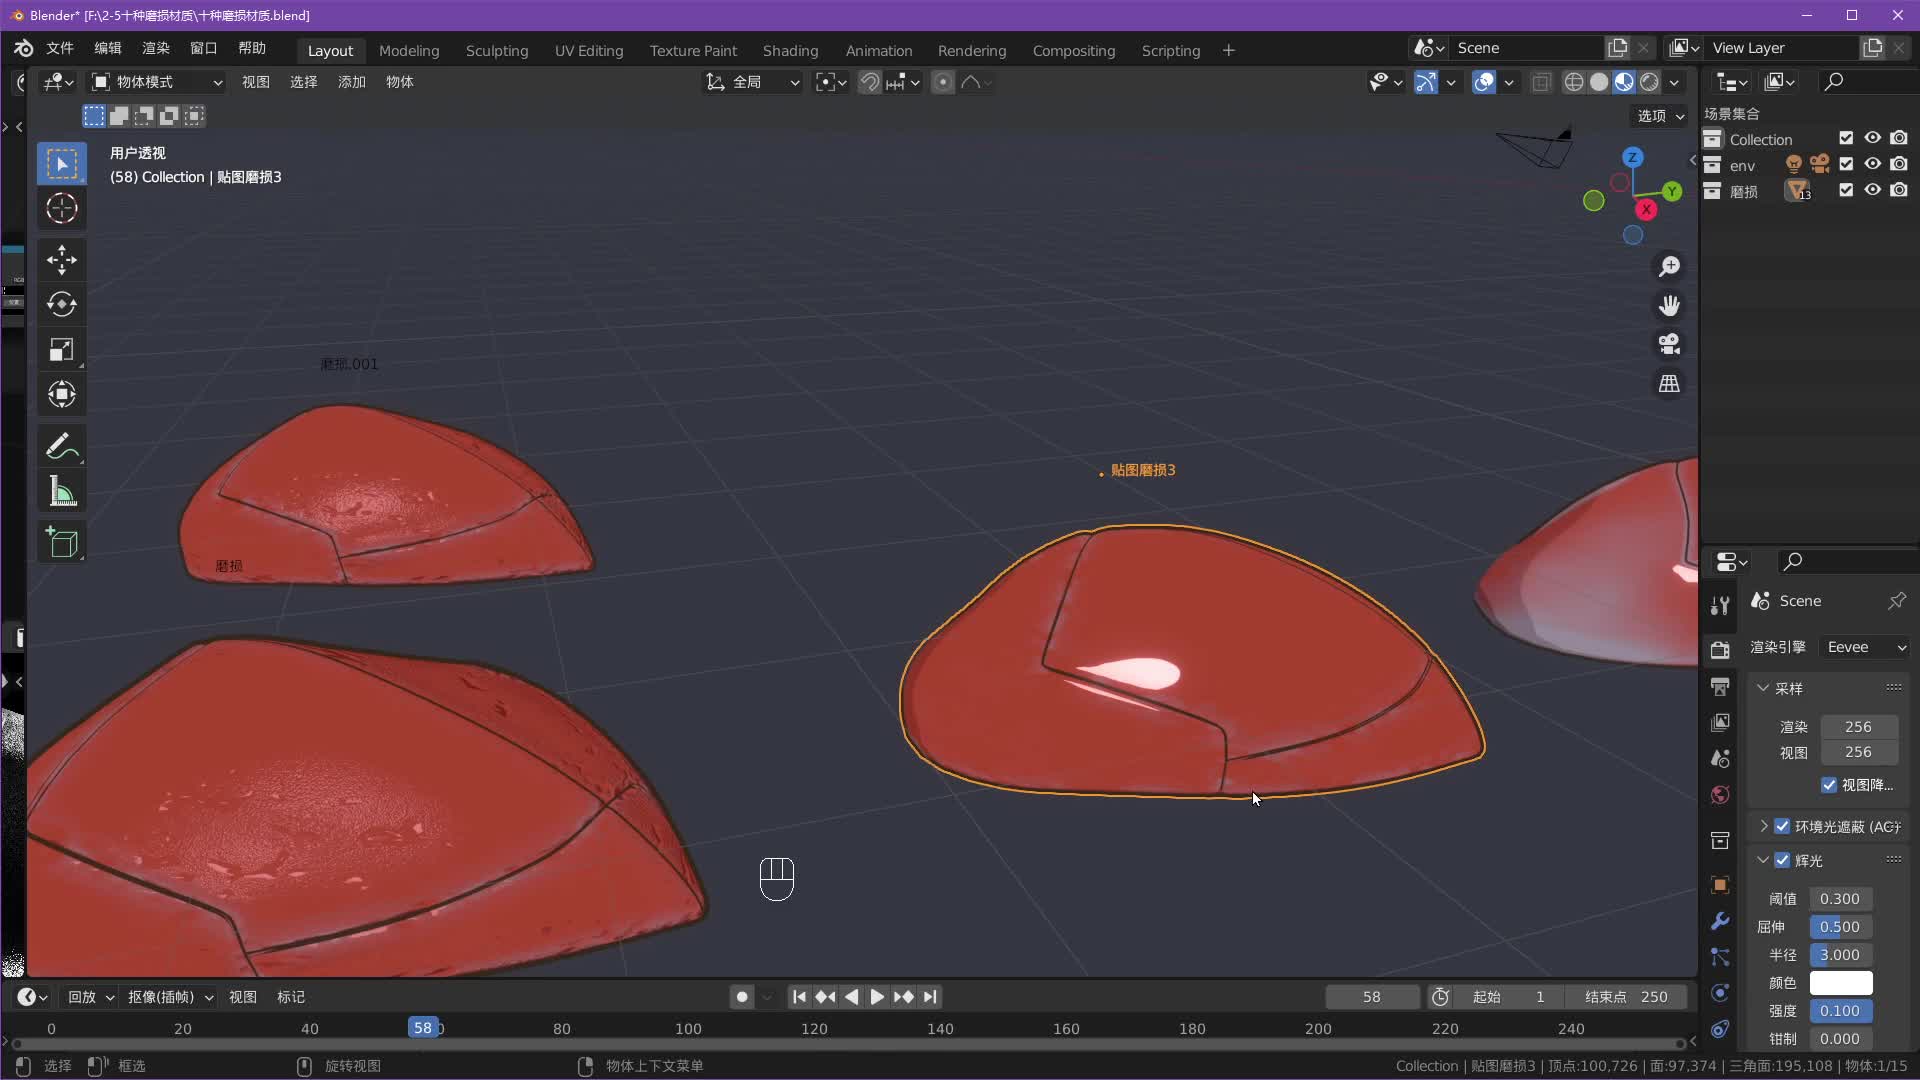Collapse the 辉光 panel
This screenshot has height=1080, width=1920.
tap(1763, 860)
